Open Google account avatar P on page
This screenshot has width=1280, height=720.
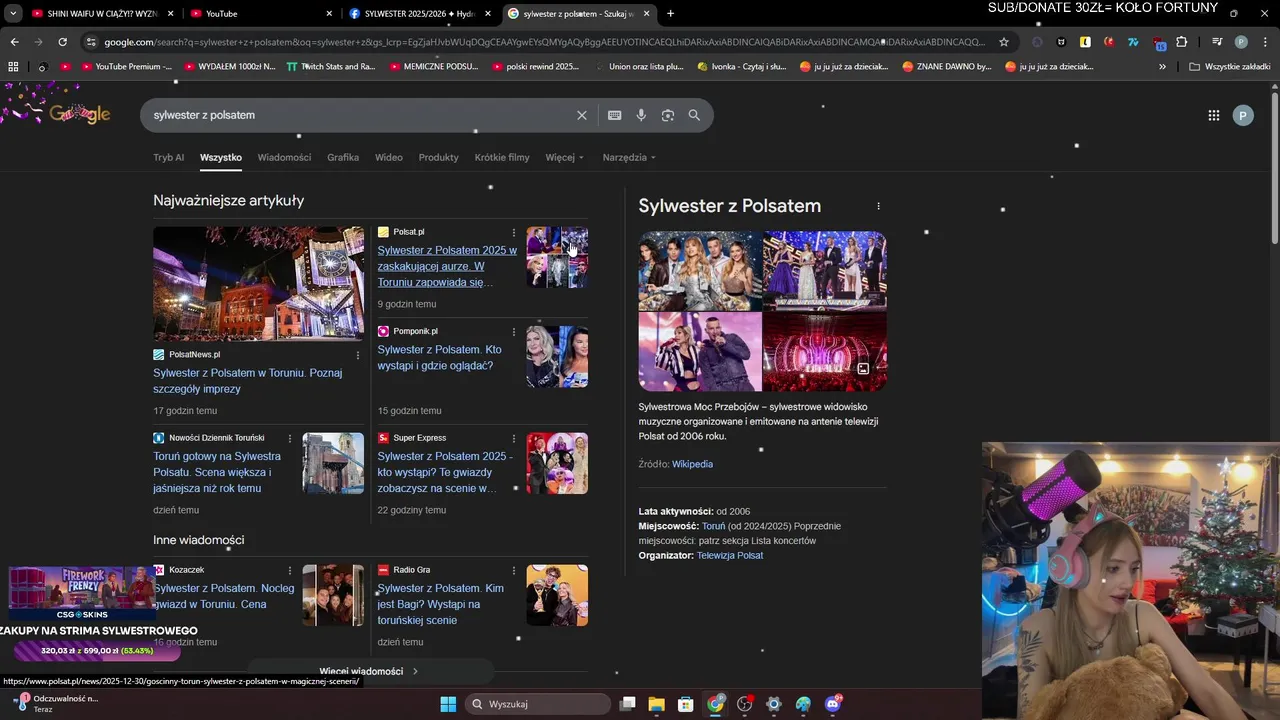[x=1242, y=115]
